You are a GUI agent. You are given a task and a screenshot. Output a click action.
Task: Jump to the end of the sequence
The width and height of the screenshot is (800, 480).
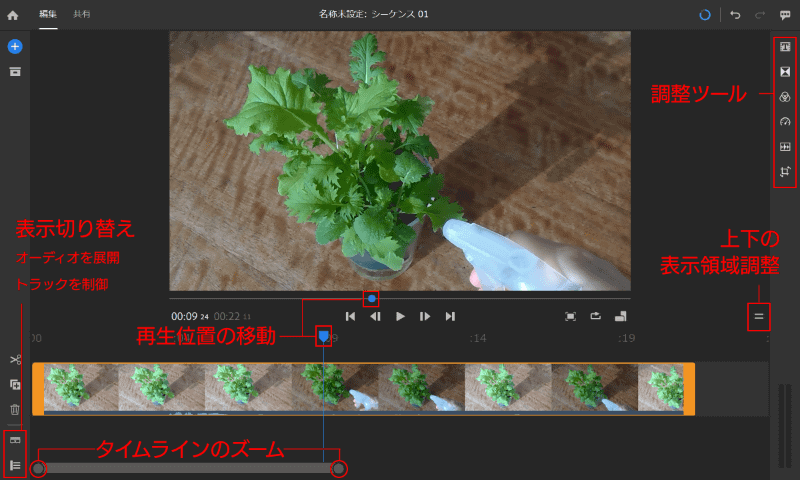tap(449, 316)
